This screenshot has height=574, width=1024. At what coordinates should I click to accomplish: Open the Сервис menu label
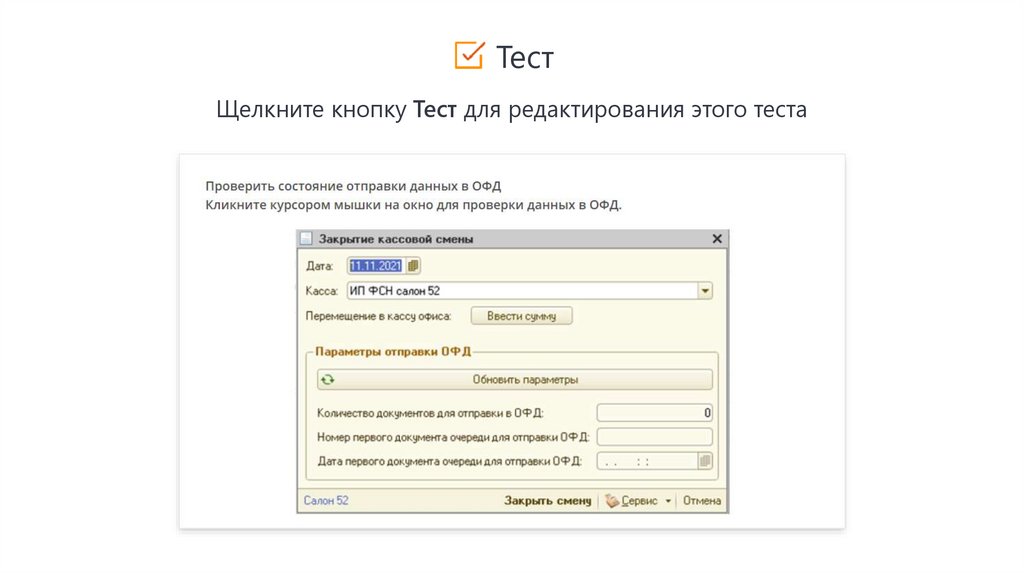[639, 501]
